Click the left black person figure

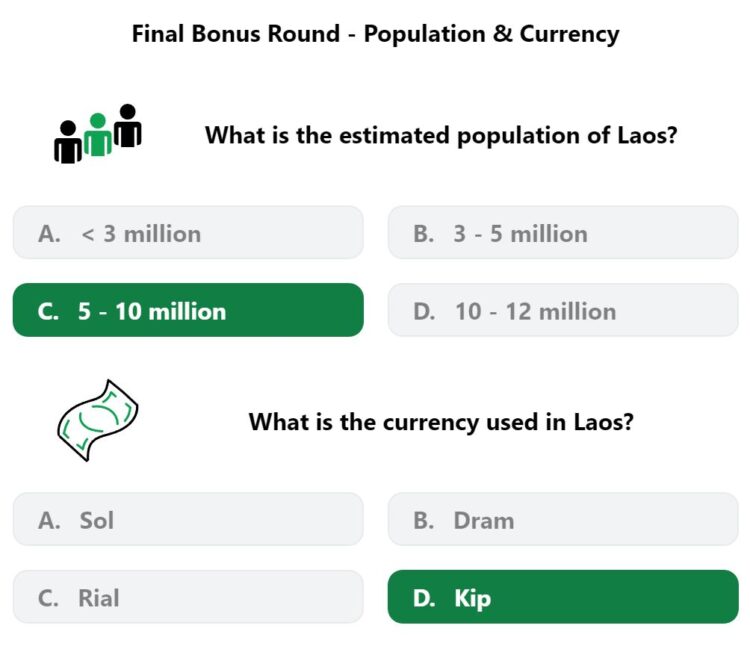[67, 143]
